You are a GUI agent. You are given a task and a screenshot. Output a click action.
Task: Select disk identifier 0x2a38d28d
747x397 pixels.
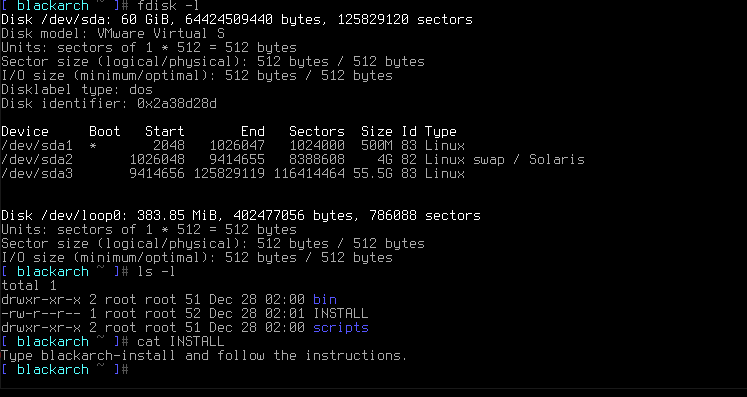coord(177,103)
